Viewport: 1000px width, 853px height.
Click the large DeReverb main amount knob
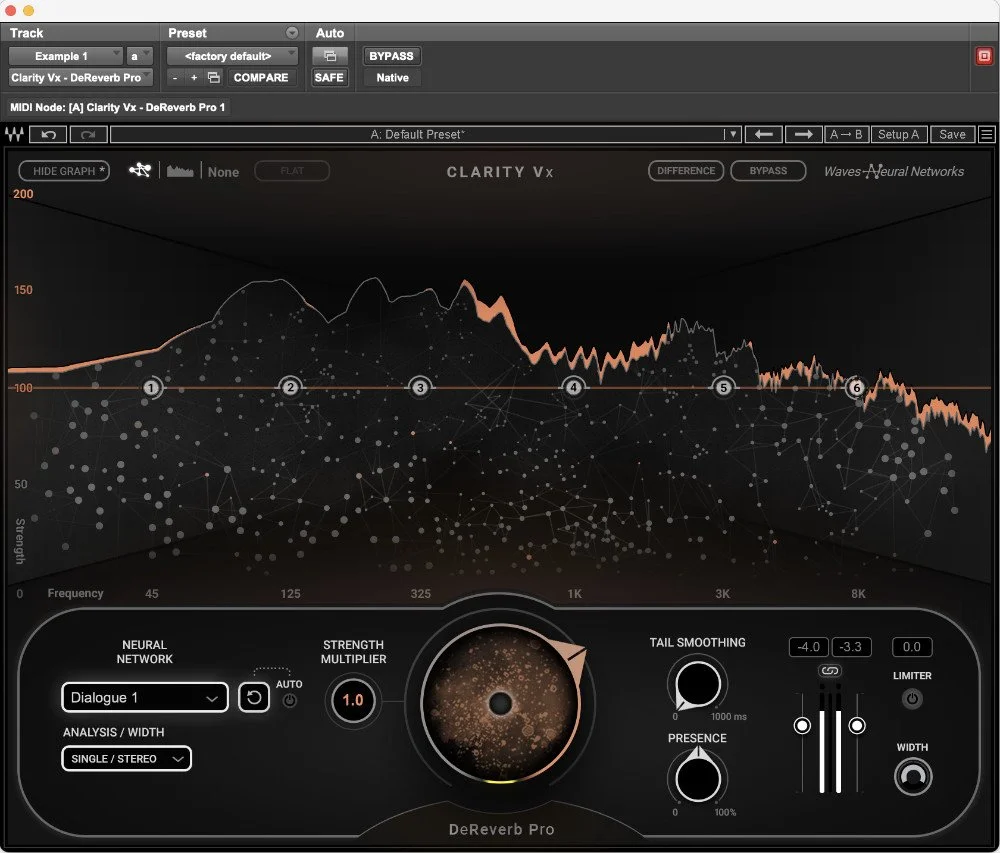point(501,703)
